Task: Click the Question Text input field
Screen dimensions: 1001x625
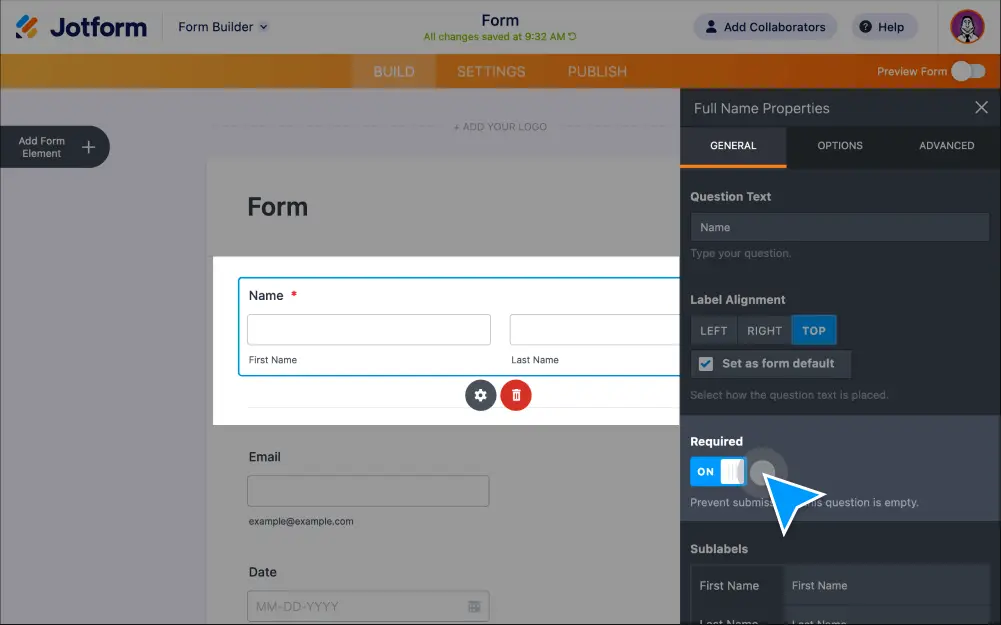Action: point(839,227)
